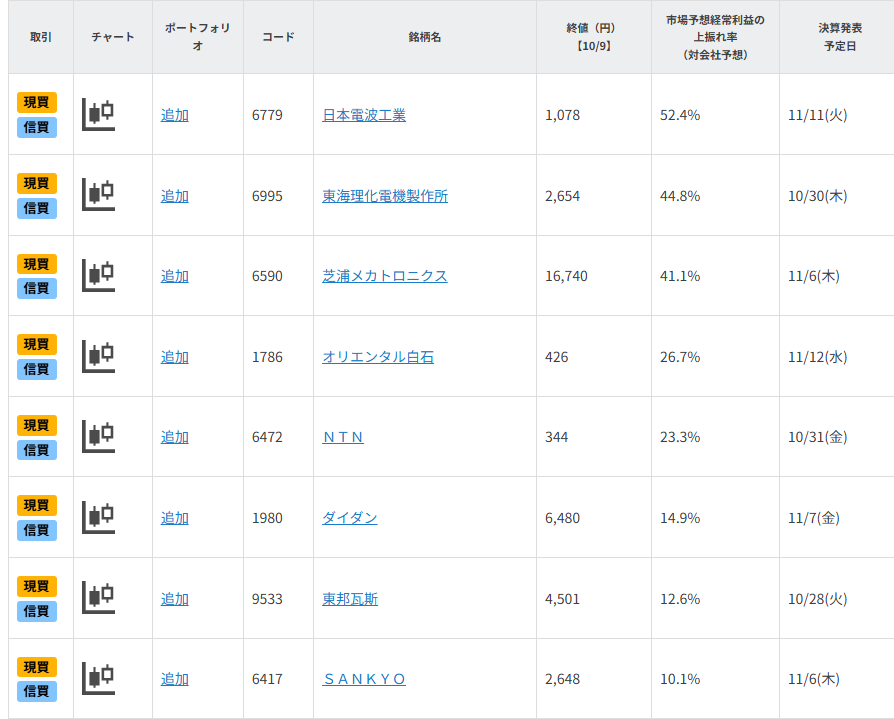The height and width of the screenshot is (719, 894).
Task: Open candlestick chart for 芝浦メカトロニクス
Action: point(98,275)
